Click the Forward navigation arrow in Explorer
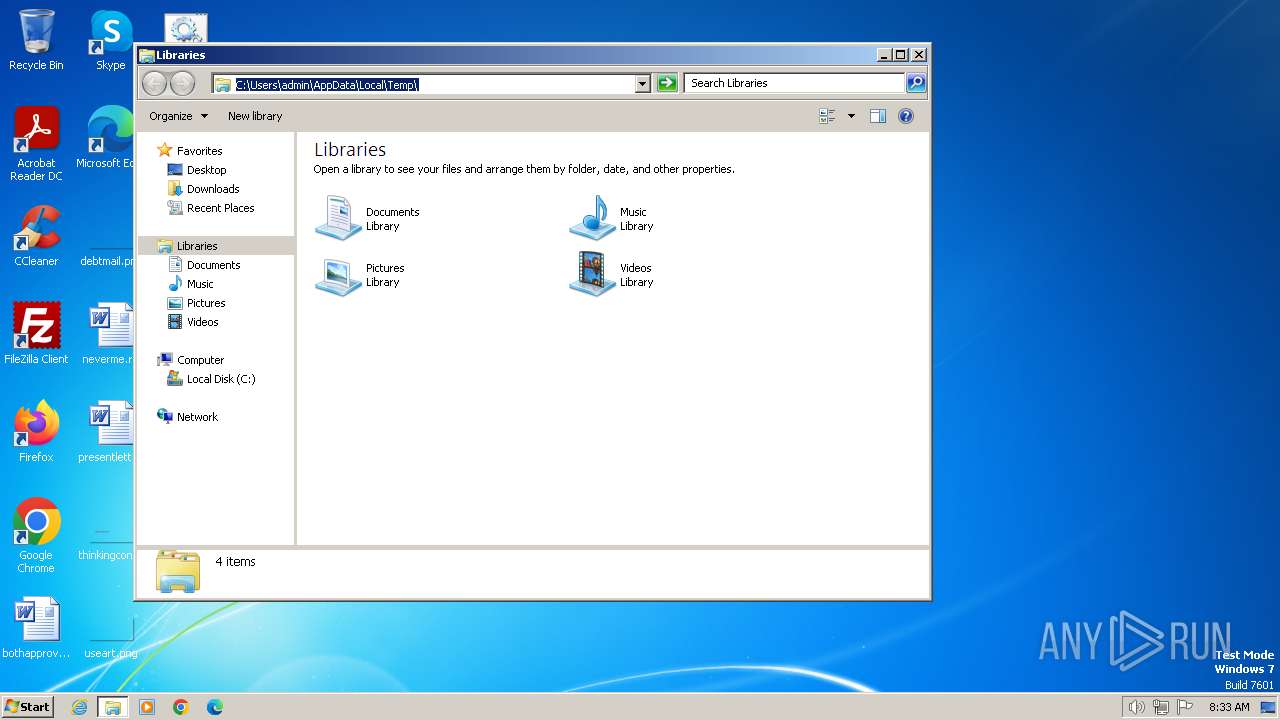 182,83
